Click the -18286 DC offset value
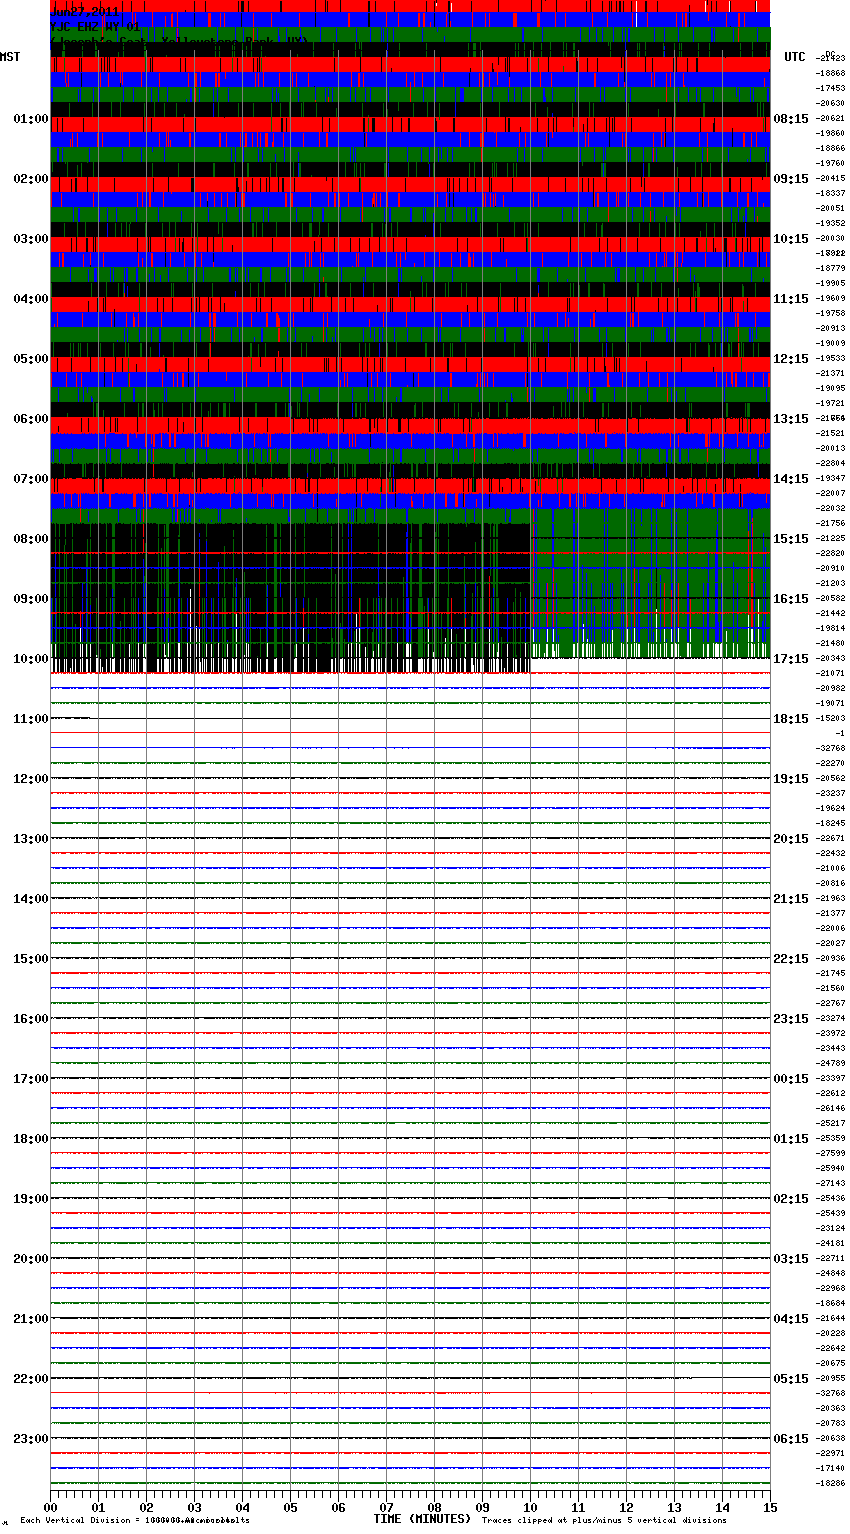The image size is (850, 1534). click(x=831, y=1484)
